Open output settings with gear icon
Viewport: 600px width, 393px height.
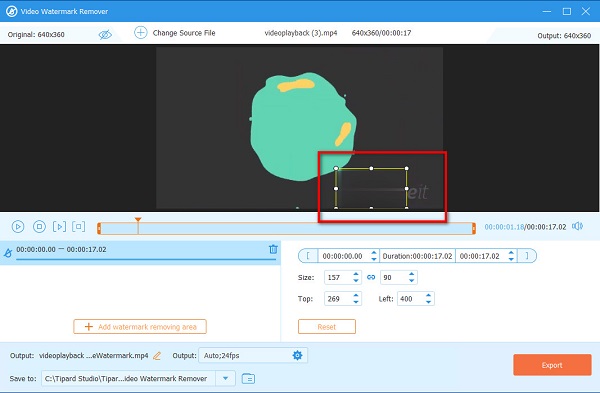pyautogui.click(x=297, y=355)
